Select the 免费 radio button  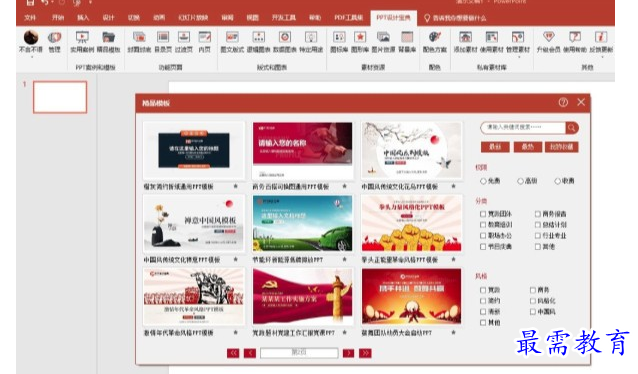(483, 181)
